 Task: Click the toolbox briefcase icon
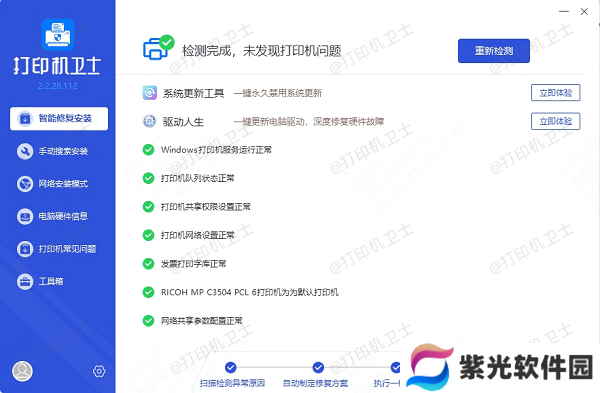25,282
